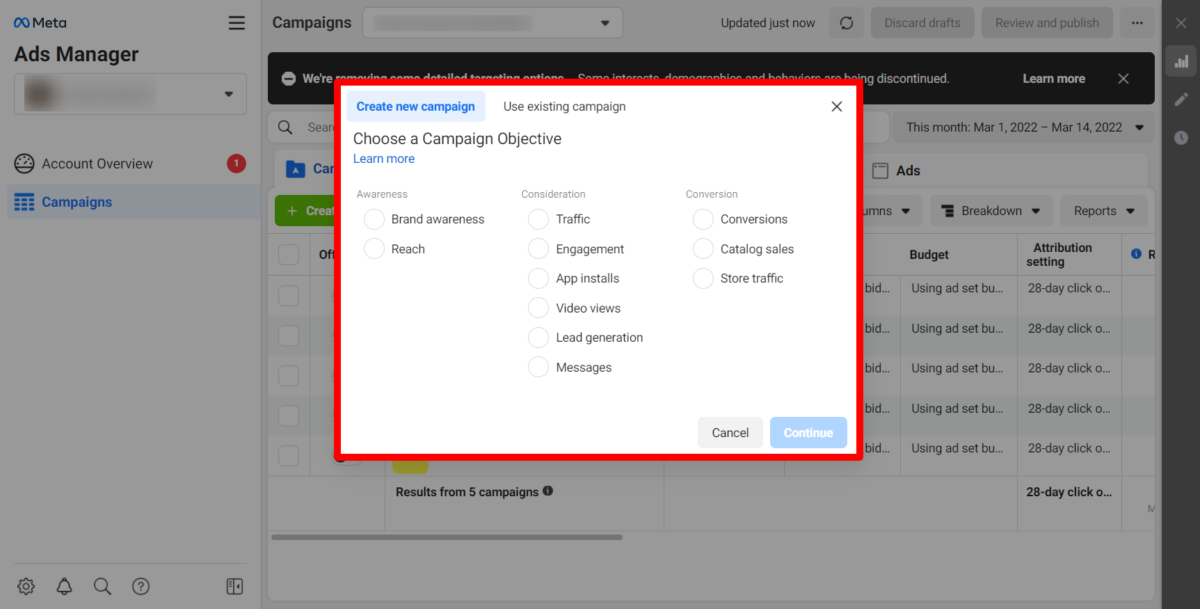Select the Brand awareness objective

click(x=374, y=219)
